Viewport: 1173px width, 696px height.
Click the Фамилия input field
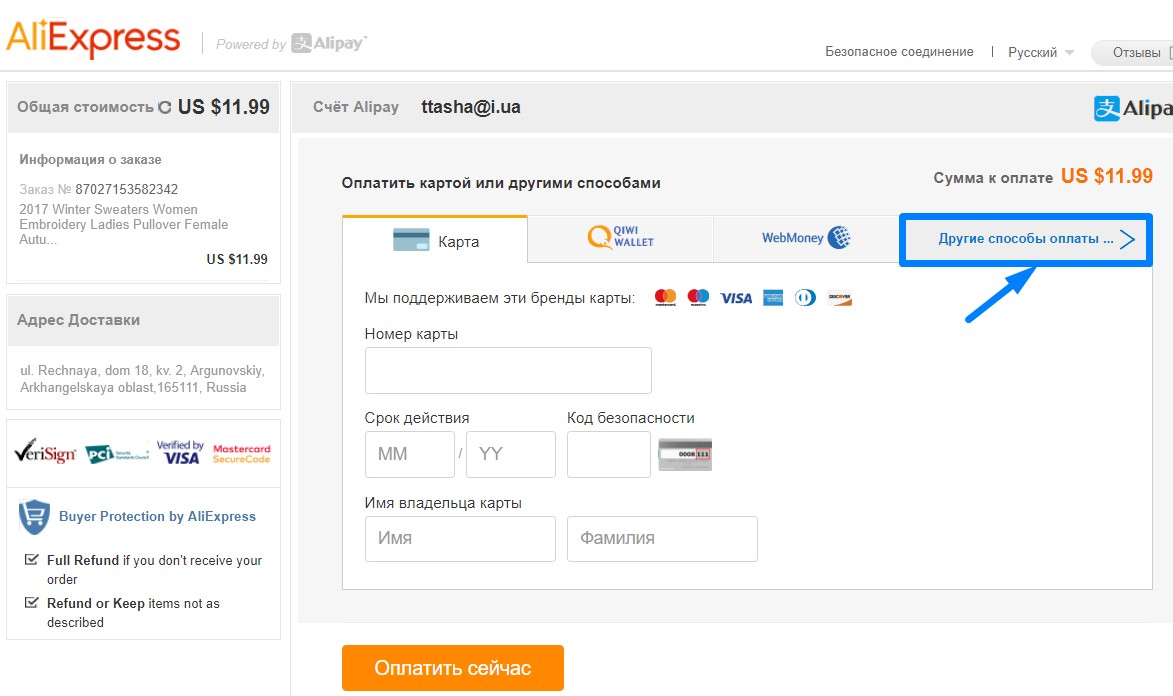point(662,539)
